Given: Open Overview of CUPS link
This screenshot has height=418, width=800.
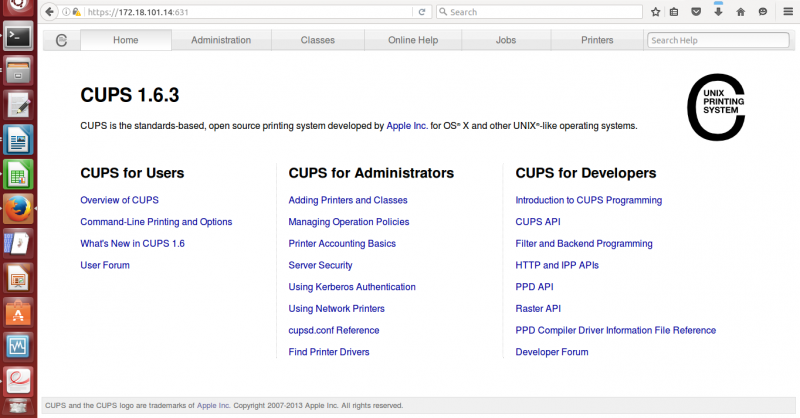Looking at the screenshot, I should coord(119,200).
